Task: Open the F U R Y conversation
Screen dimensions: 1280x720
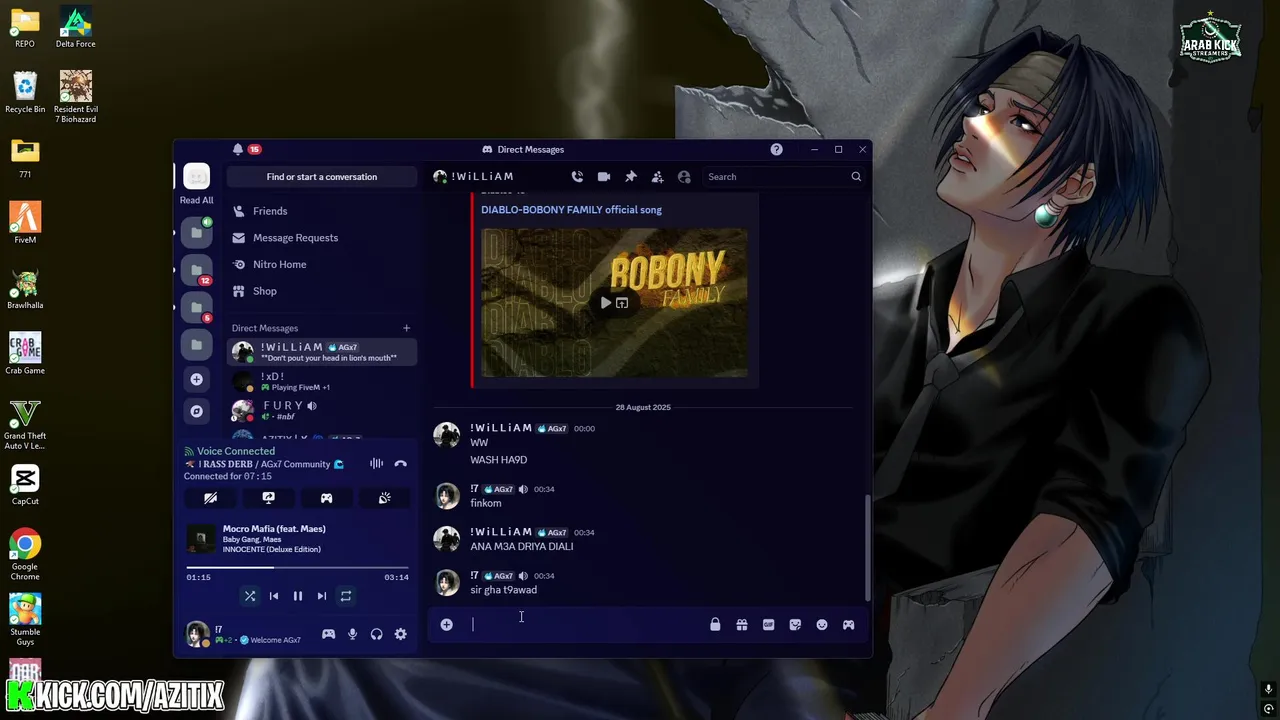Action: tap(322, 410)
